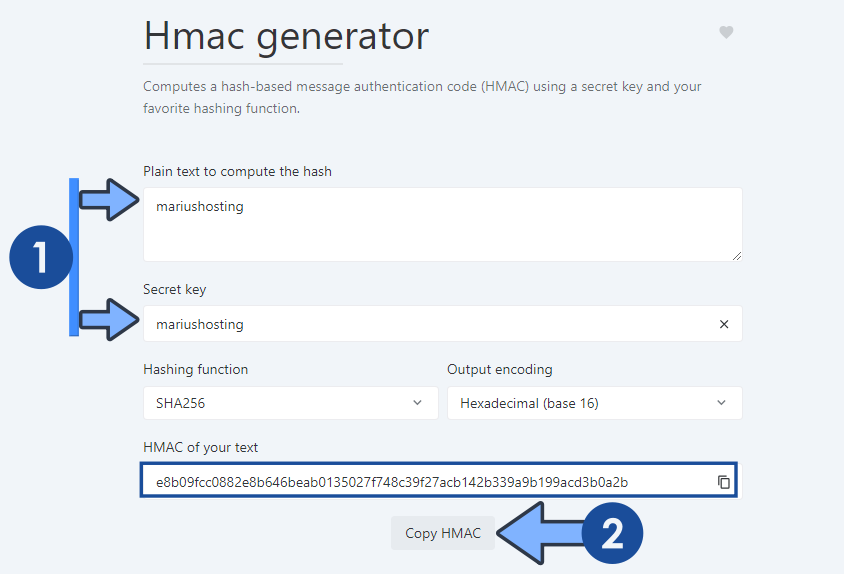Image resolution: width=844 pixels, height=574 pixels.
Task: Clear the Secret key field with X icon
Action: pos(724,324)
